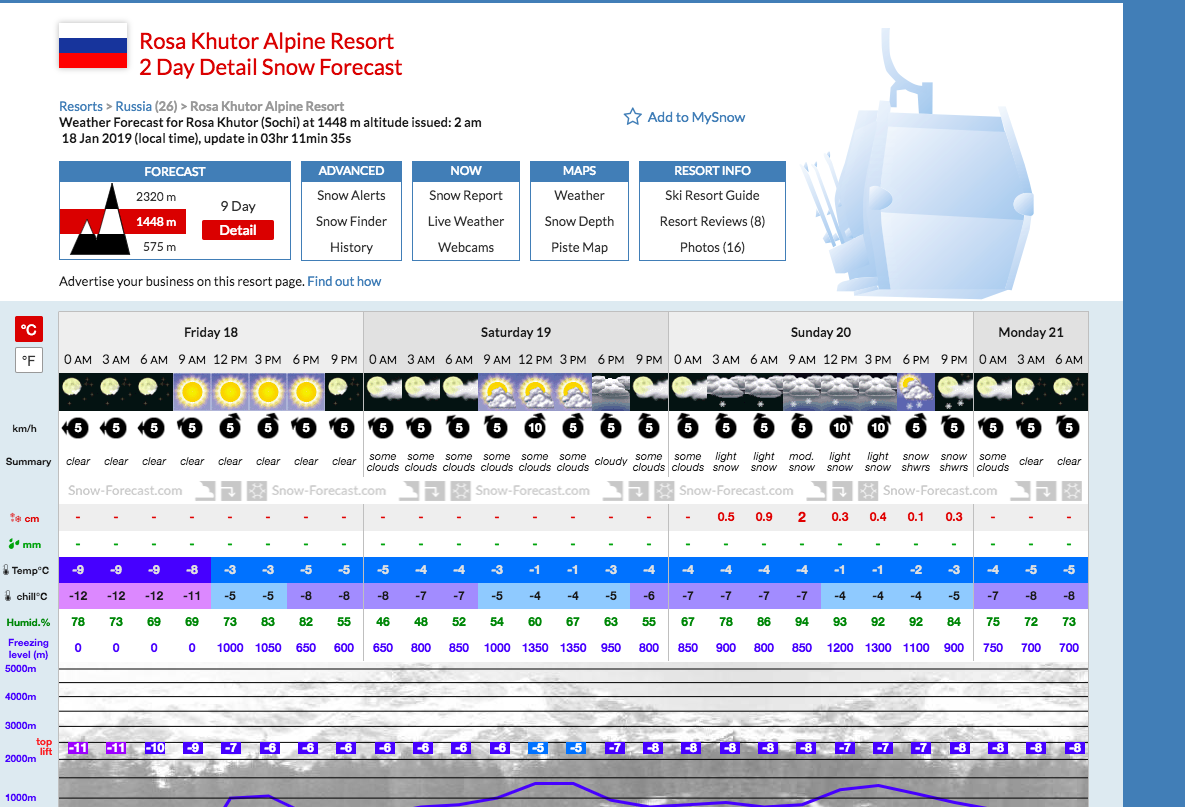The width and height of the screenshot is (1185, 807).
Task: Switch temperature units to Celsius
Action: (x=29, y=329)
